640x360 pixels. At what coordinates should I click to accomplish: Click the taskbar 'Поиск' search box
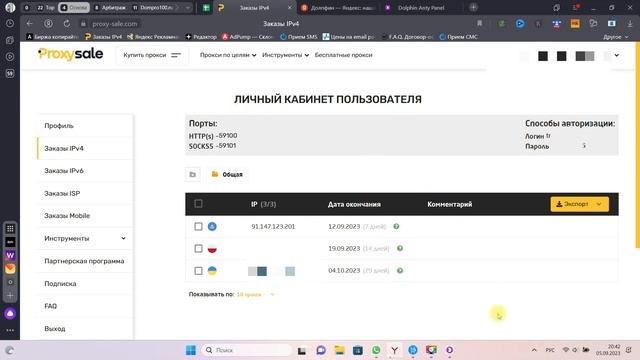pyautogui.click(x=246, y=350)
